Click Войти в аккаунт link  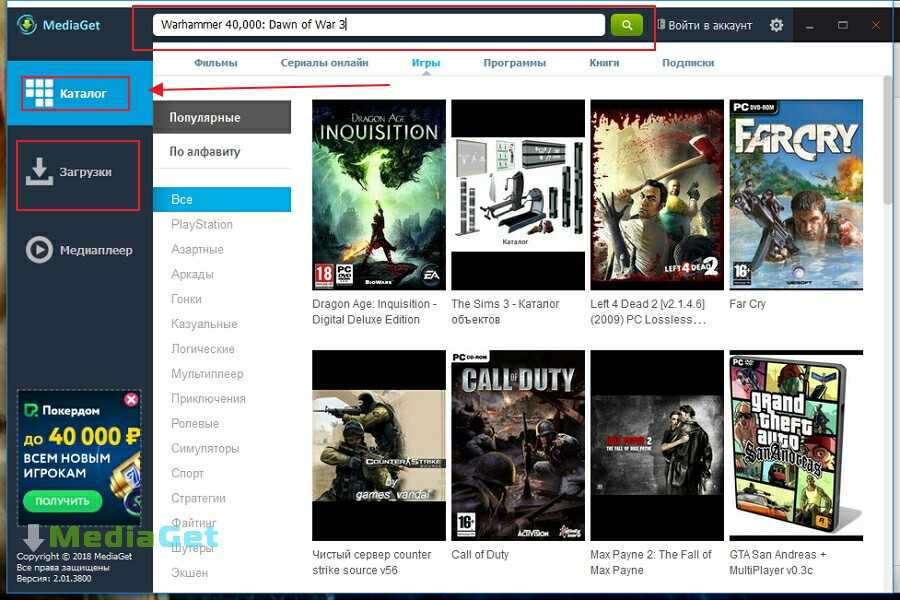(x=705, y=25)
